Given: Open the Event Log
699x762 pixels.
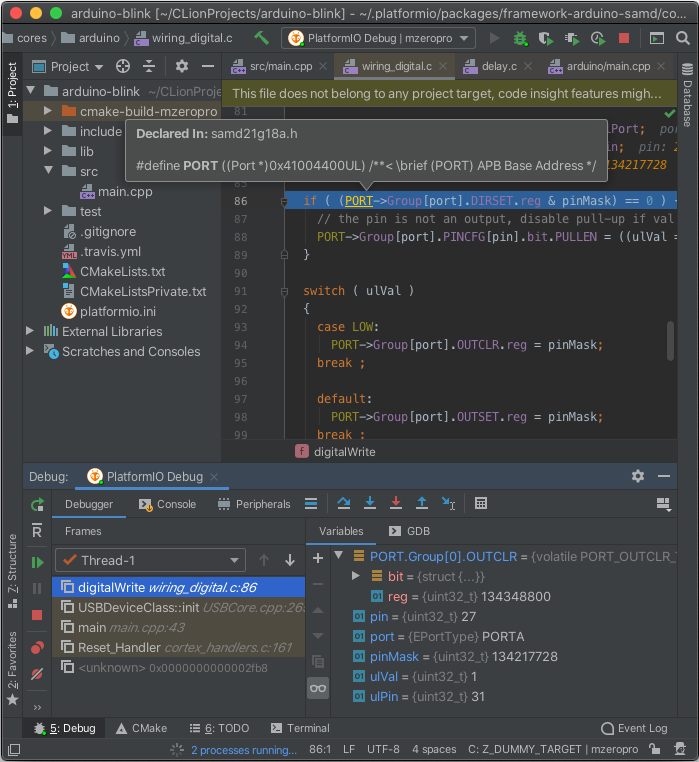Looking at the screenshot, I should (x=634, y=728).
